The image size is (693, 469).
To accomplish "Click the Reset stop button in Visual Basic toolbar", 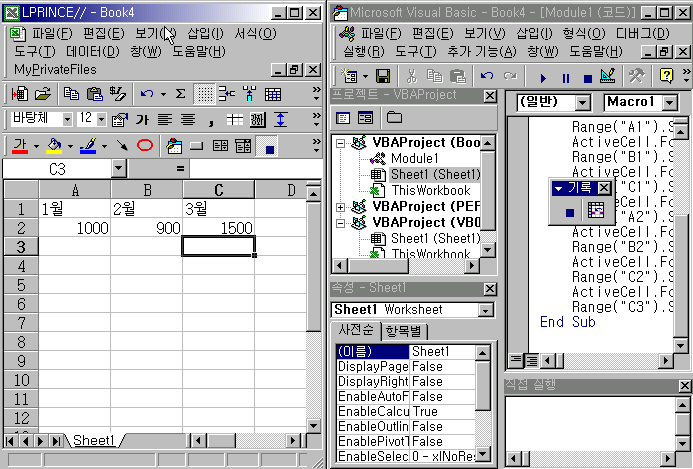I will click(x=587, y=78).
